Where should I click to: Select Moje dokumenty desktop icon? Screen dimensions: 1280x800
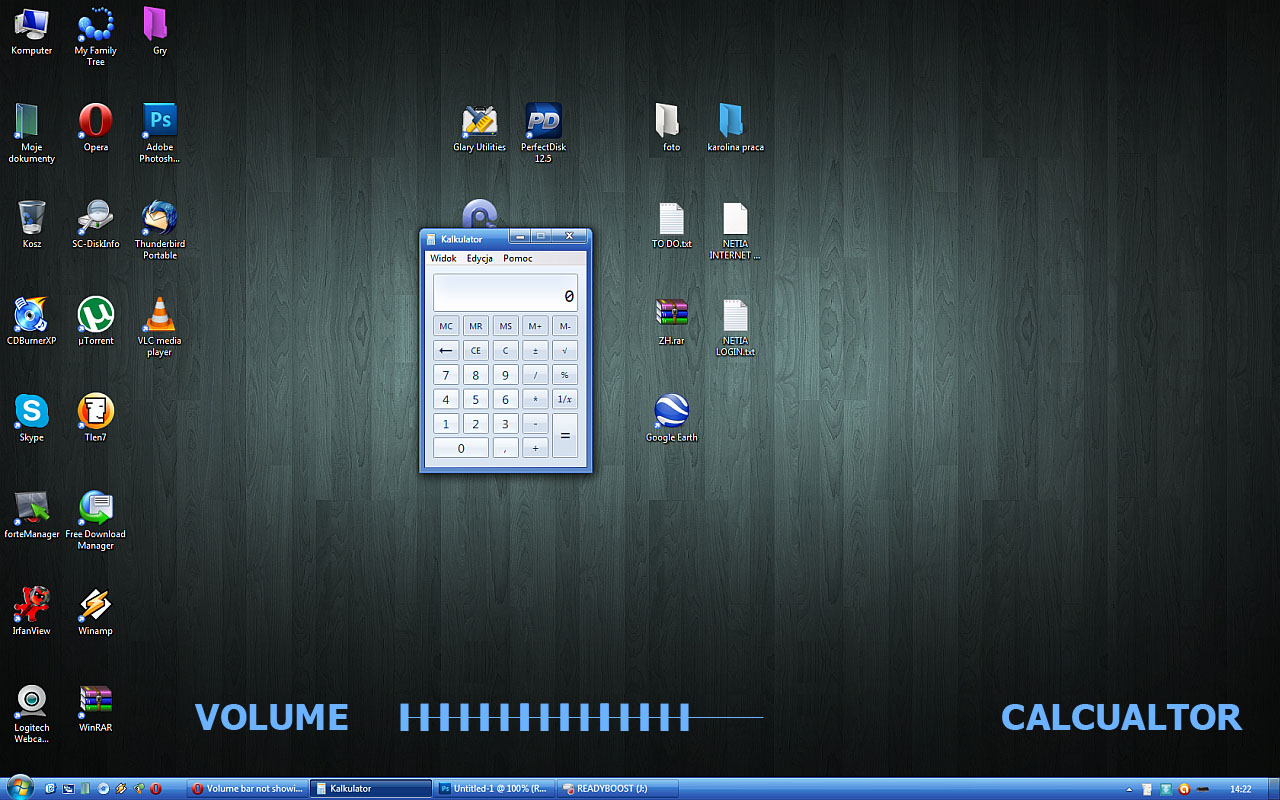(x=31, y=133)
